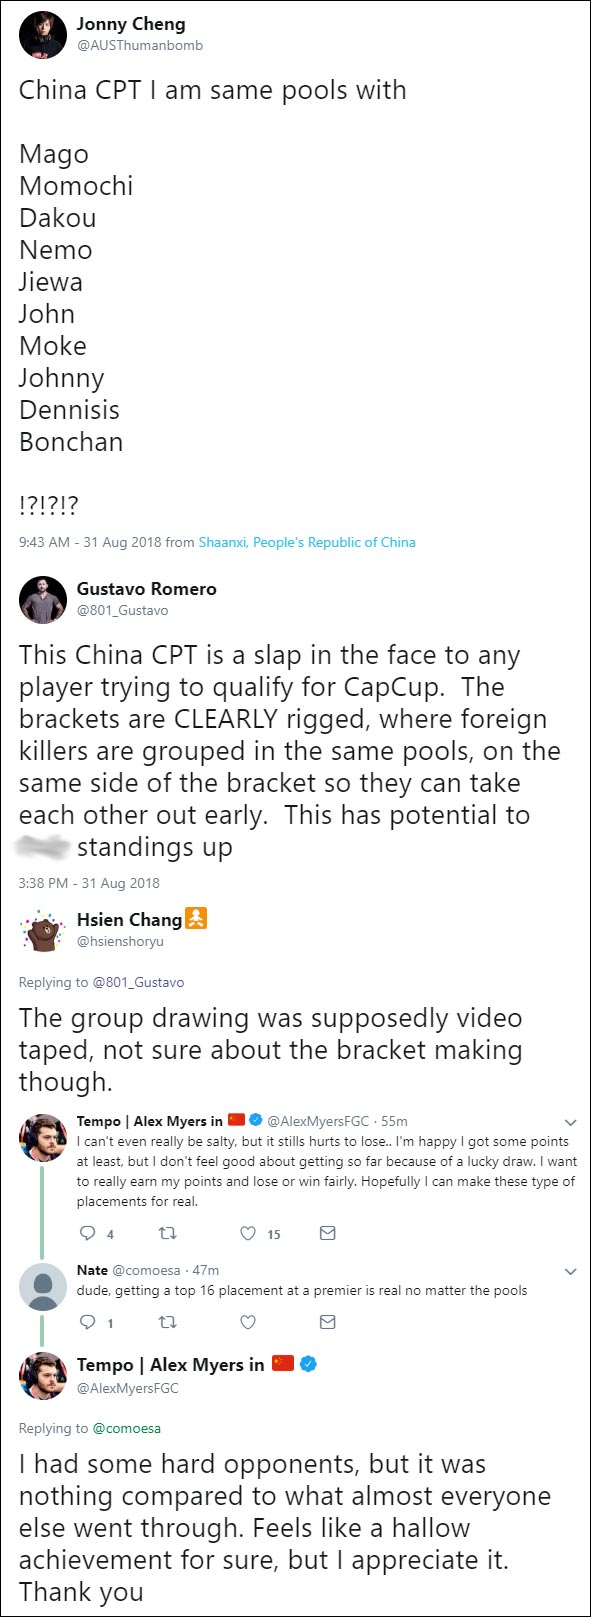Click the @AUSThumanbomb handle

(140, 46)
